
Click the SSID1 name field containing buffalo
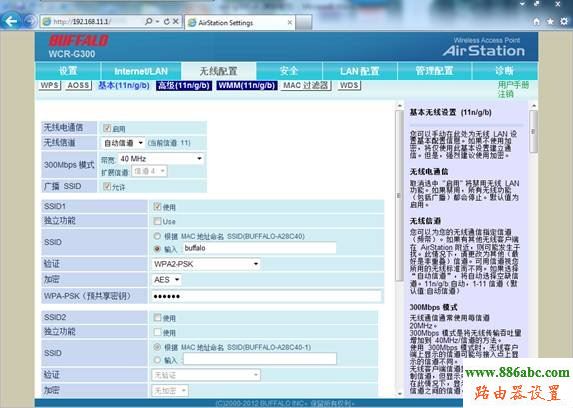click(x=259, y=248)
